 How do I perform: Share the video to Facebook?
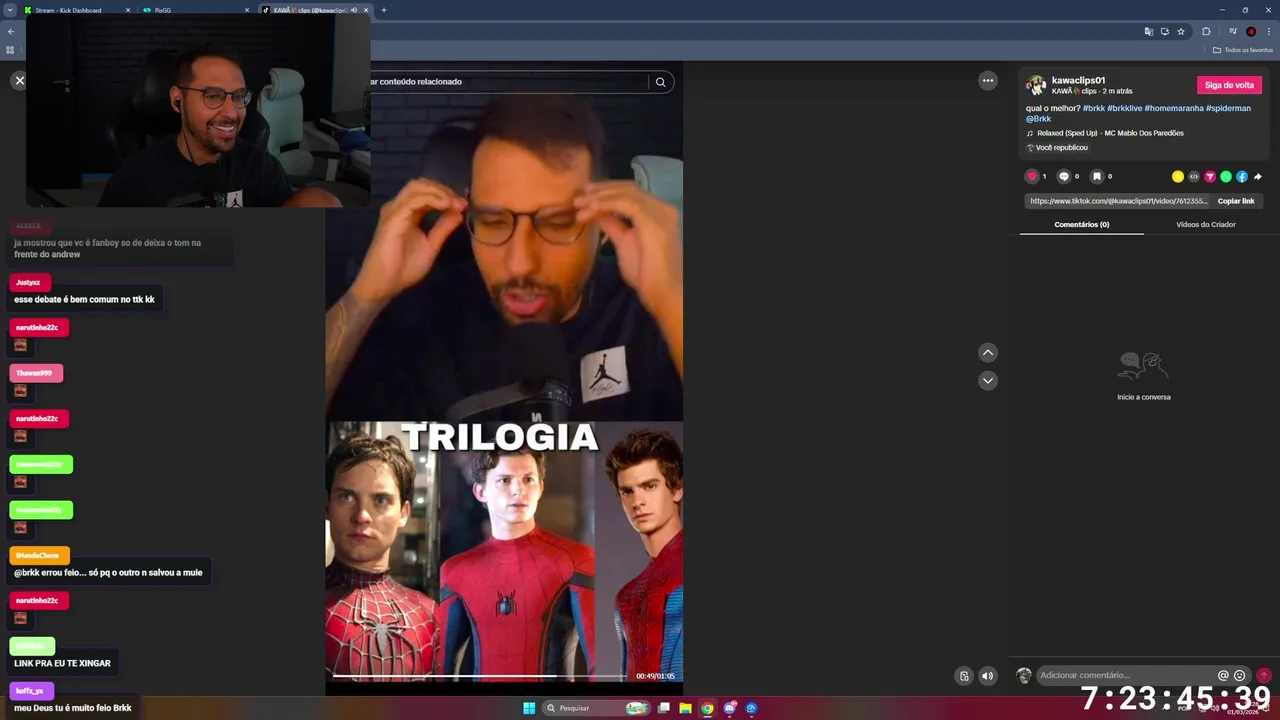coord(1242,176)
